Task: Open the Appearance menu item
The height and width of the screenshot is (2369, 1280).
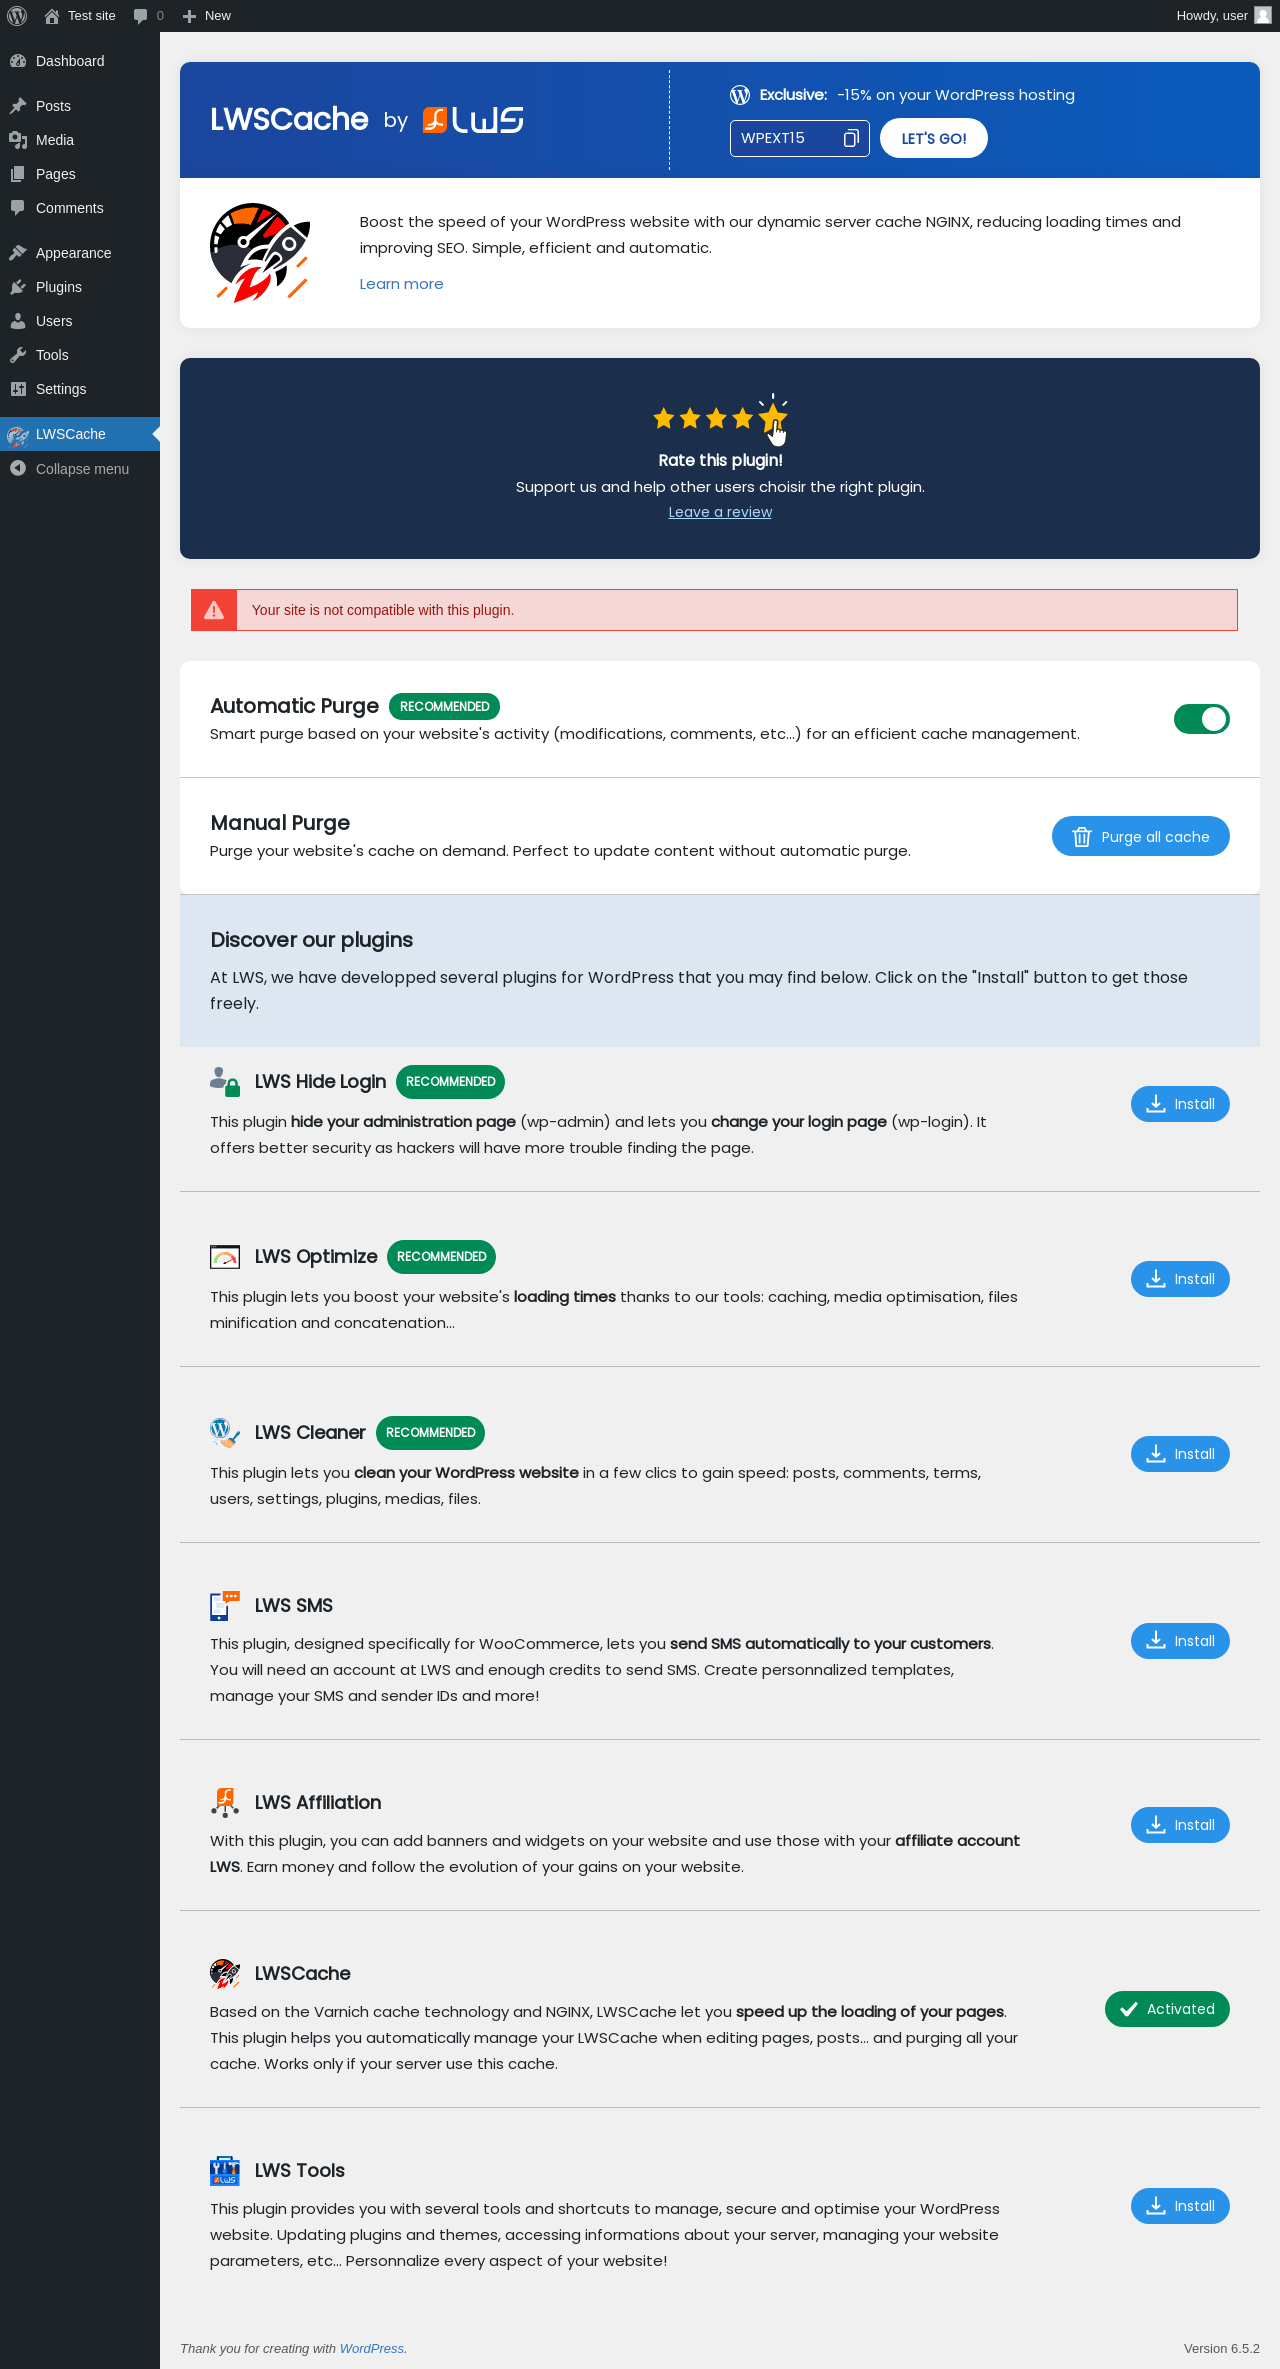Action: click(x=73, y=253)
